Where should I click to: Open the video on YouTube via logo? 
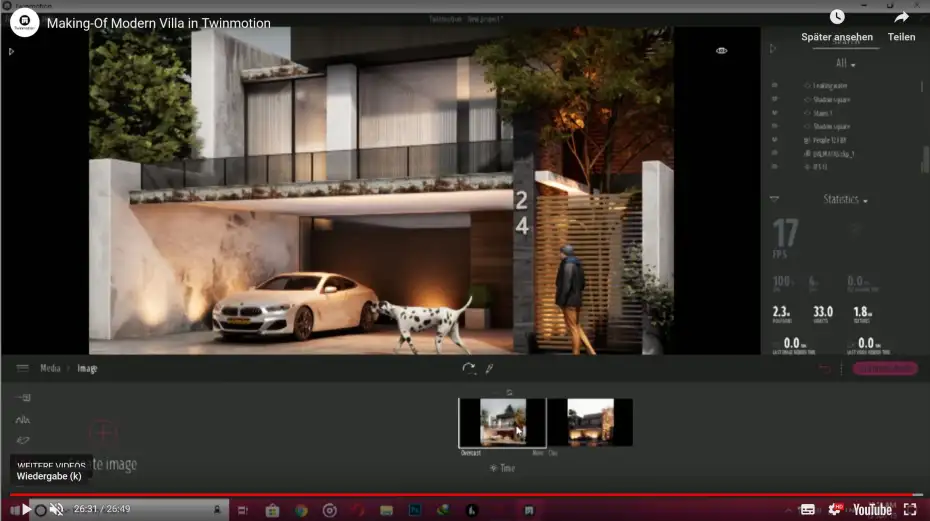point(872,510)
